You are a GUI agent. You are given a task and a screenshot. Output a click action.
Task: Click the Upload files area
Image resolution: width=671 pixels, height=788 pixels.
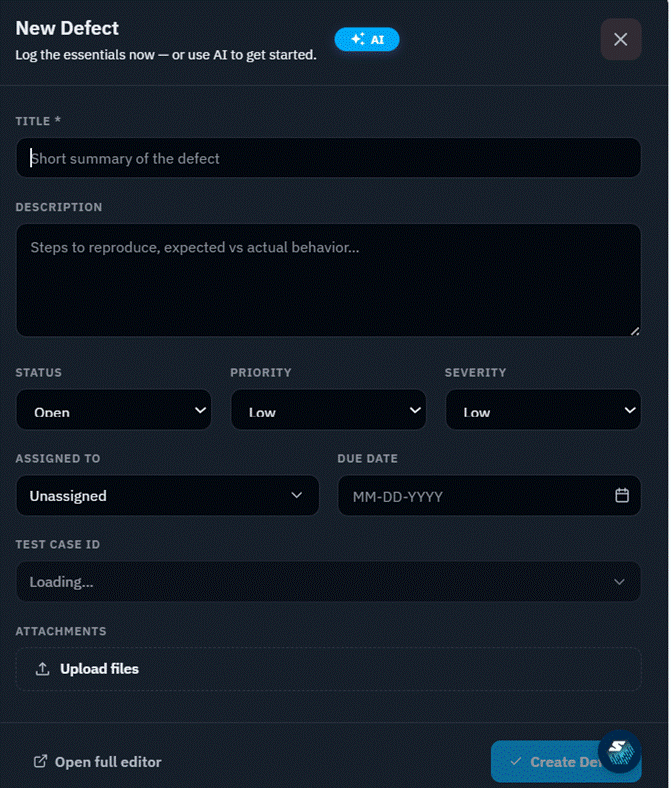click(329, 669)
